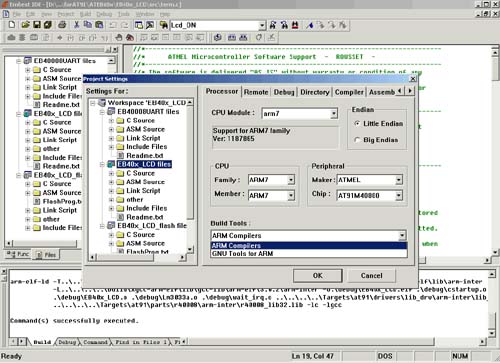Toggle the output window toolbar icon
The height and width of the screenshot is (363, 500).
click(x=150, y=25)
